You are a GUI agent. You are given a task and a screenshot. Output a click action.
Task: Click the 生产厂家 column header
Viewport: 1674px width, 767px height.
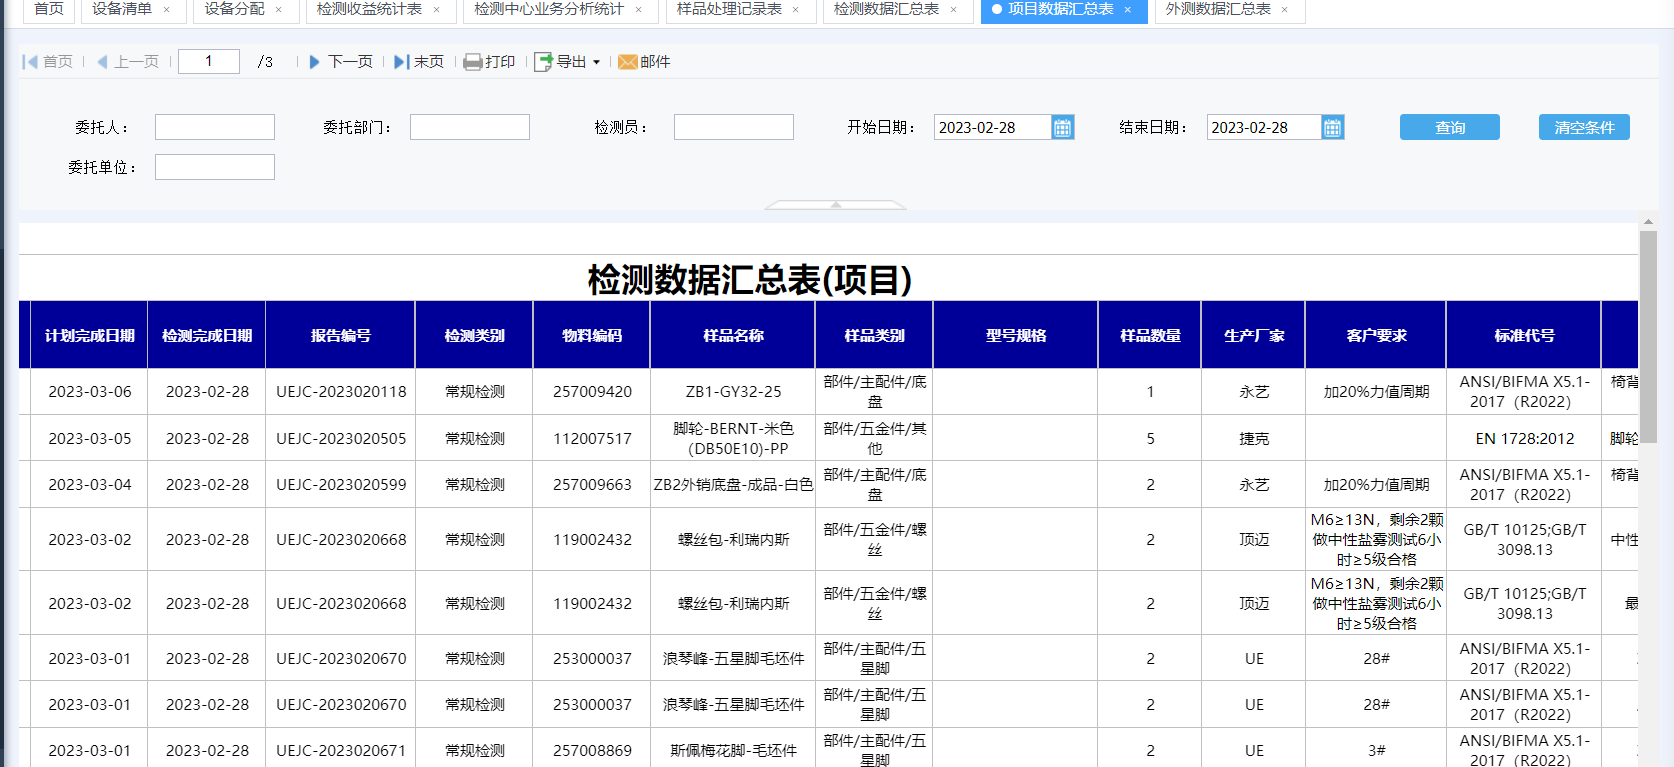(x=1254, y=335)
